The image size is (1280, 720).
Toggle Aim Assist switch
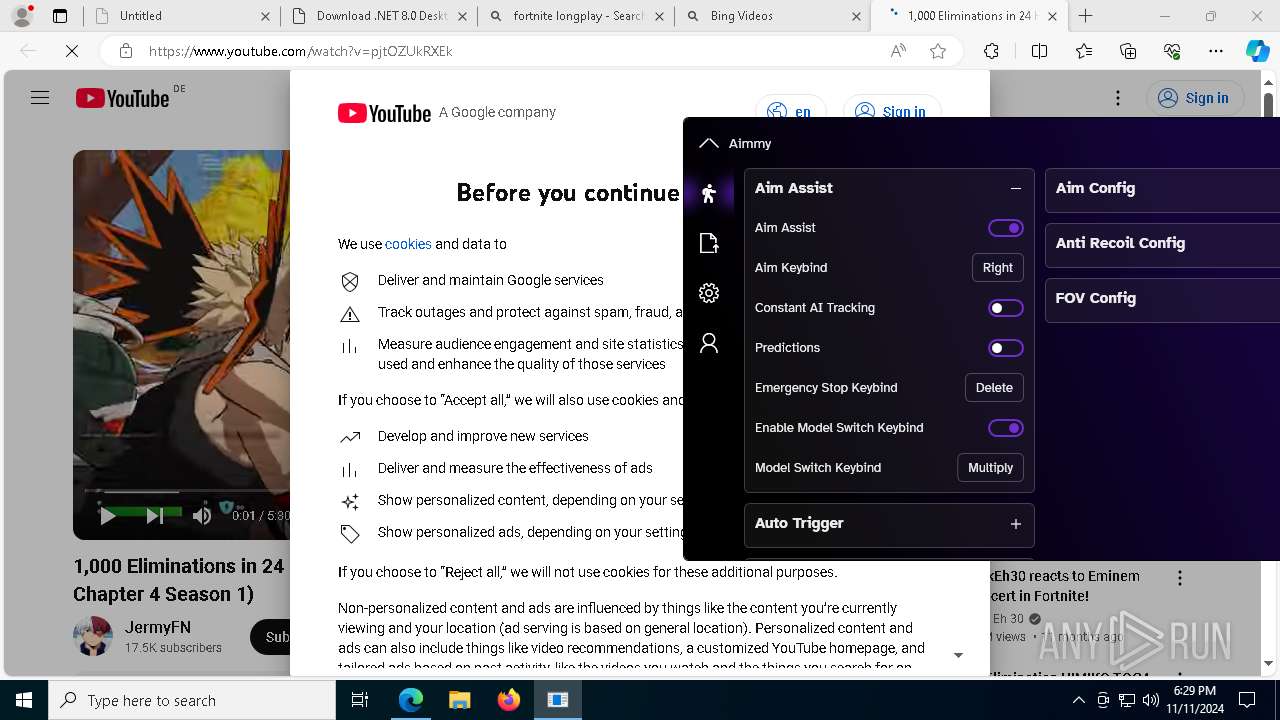[x=1006, y=228]
